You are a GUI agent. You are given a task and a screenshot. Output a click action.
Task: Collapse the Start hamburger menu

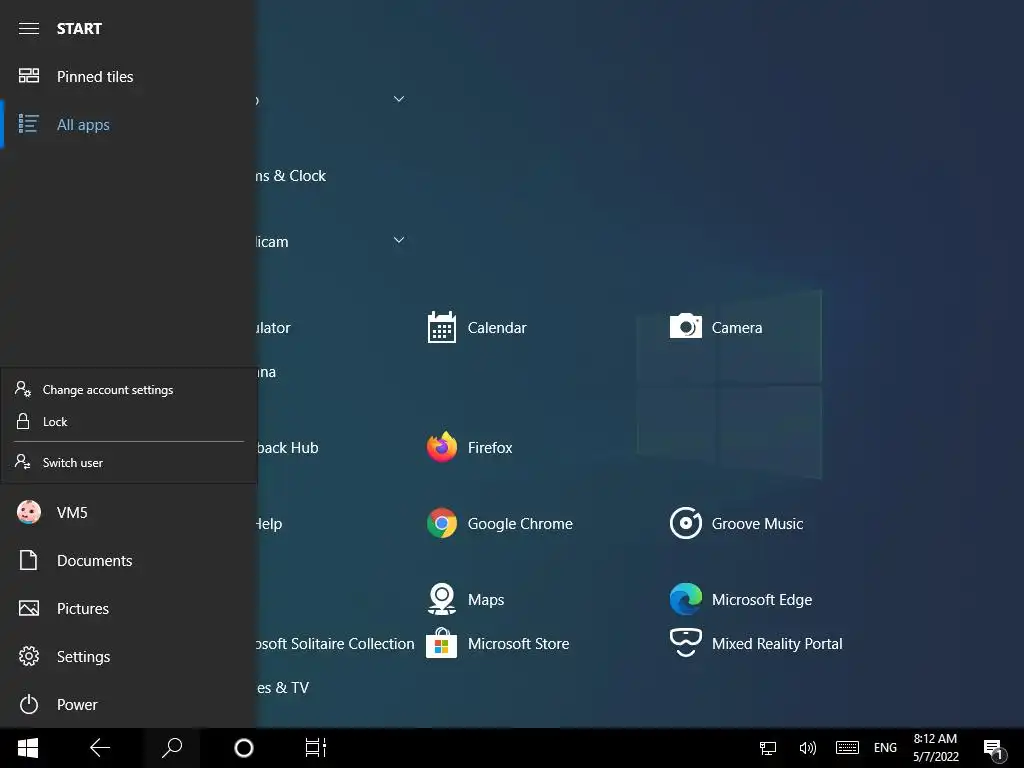click(29, 29)
